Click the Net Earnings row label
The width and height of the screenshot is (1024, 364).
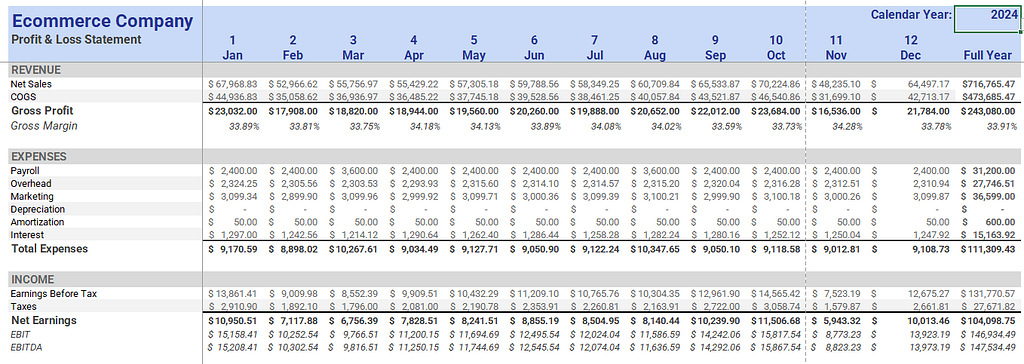[x=44, y=321]
